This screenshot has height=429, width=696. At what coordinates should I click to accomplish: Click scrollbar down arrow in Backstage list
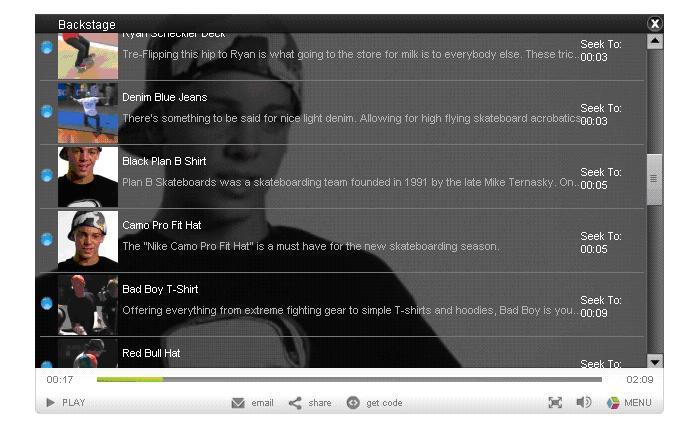[654, 361]
